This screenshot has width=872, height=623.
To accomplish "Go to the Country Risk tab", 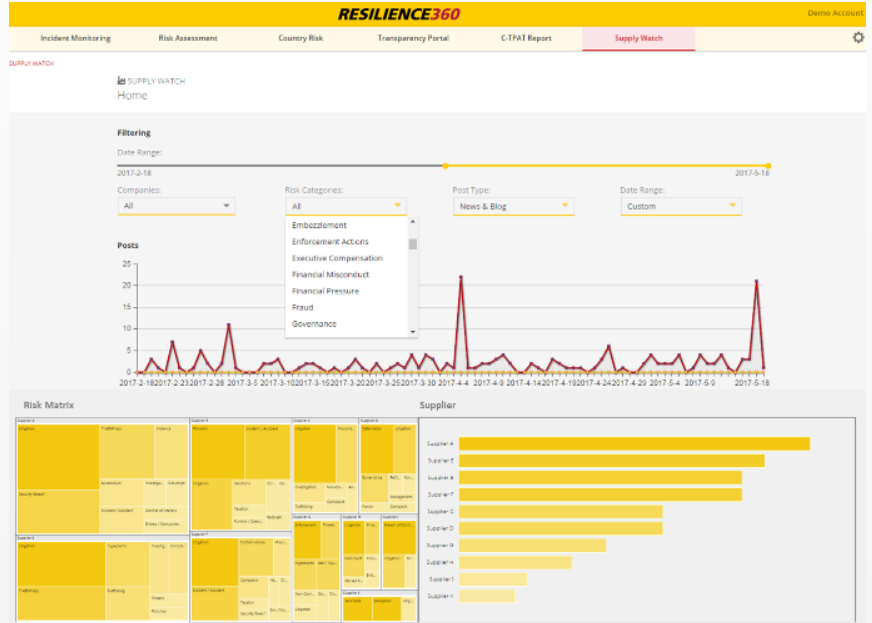I will pyautogui.click(x=301, y=38).
